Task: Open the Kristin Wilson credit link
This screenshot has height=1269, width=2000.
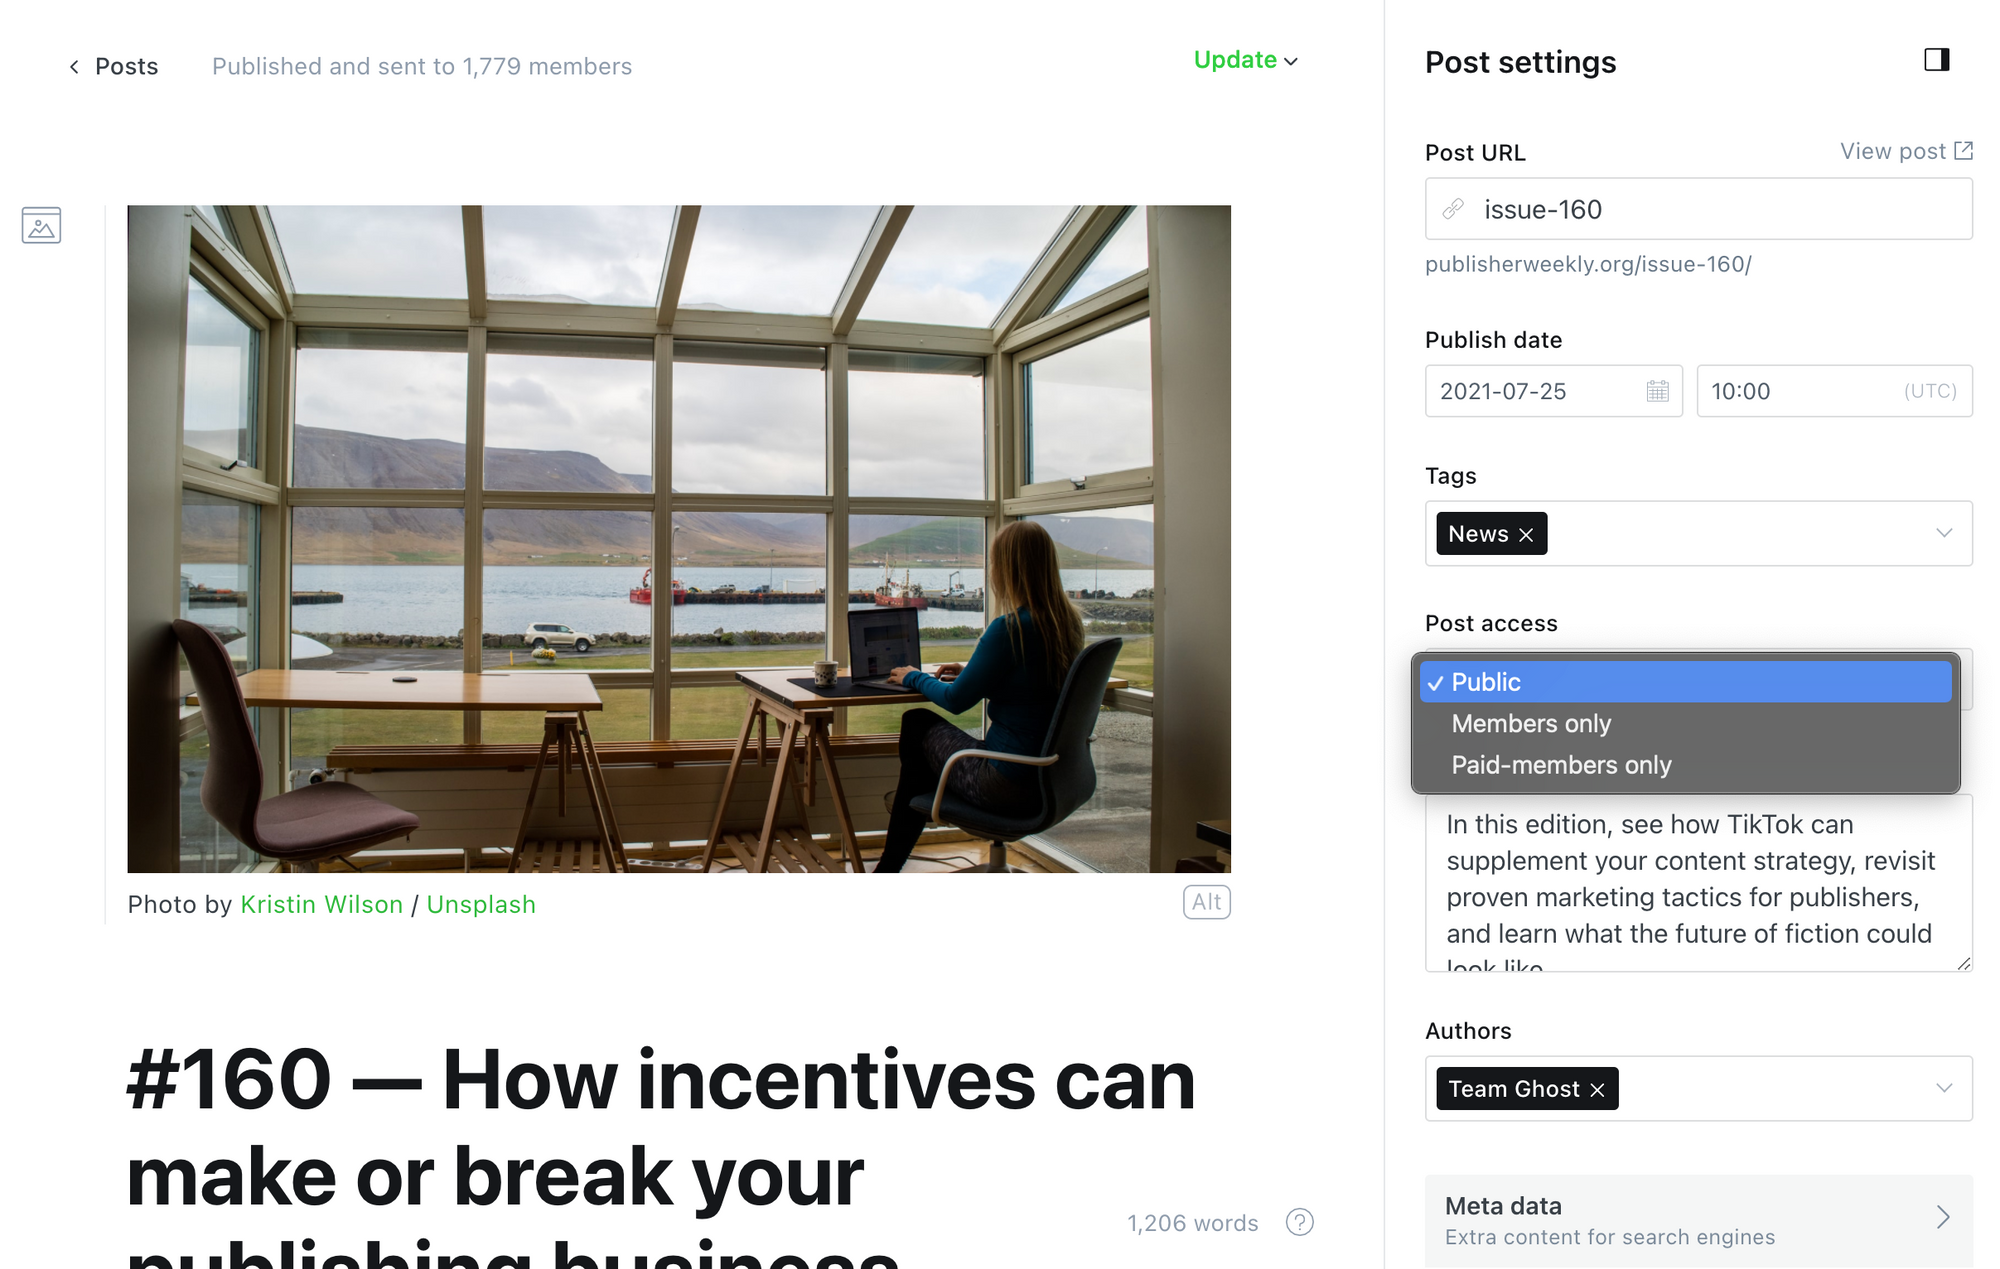Action: [321, 905]
